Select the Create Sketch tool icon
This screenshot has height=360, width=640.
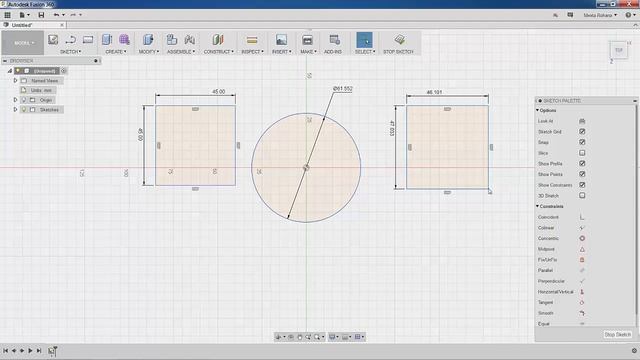pyautogui.click(x=53, y=40)
